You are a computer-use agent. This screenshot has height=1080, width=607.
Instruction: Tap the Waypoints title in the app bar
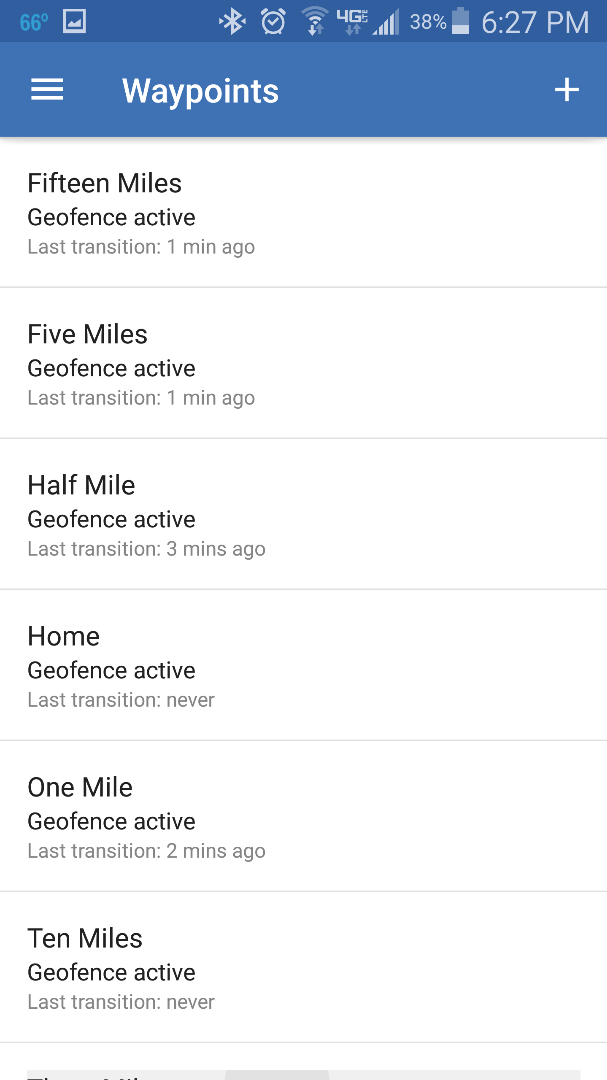(199, 90)
